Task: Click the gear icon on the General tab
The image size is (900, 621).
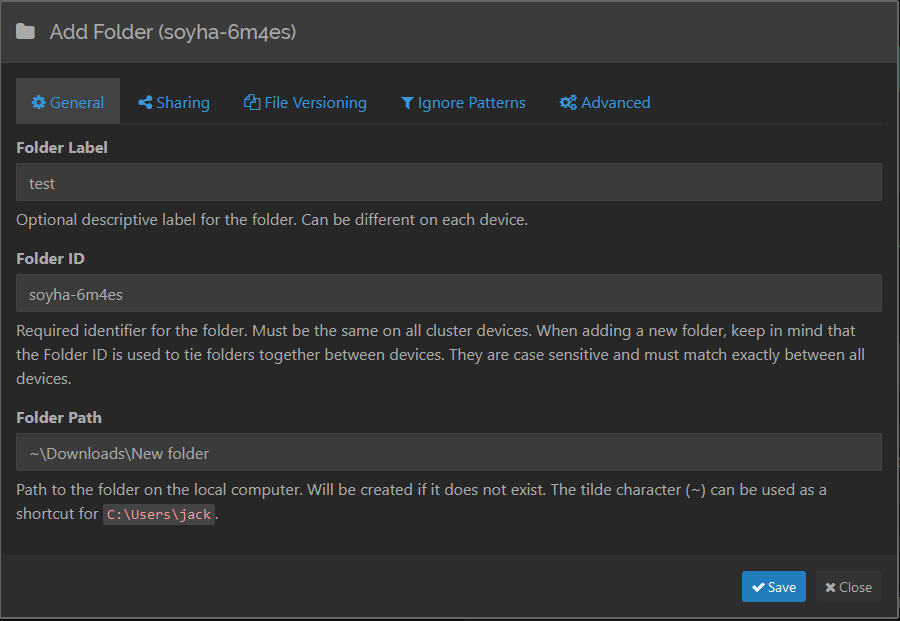Action: pyautogui.click(x=39, y=103)
